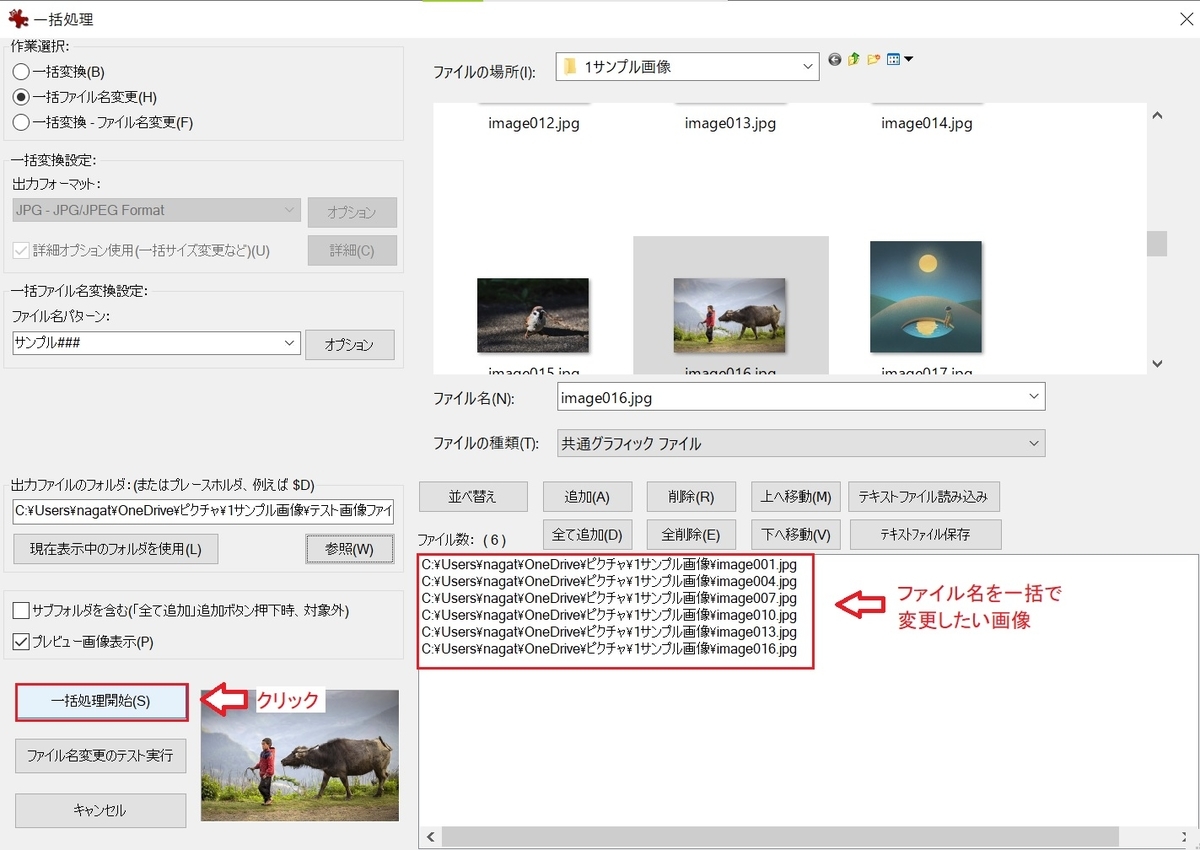Select the image016.jpg buffalo thumbnail
1200x850 pixels.
(x=730, y=315)
